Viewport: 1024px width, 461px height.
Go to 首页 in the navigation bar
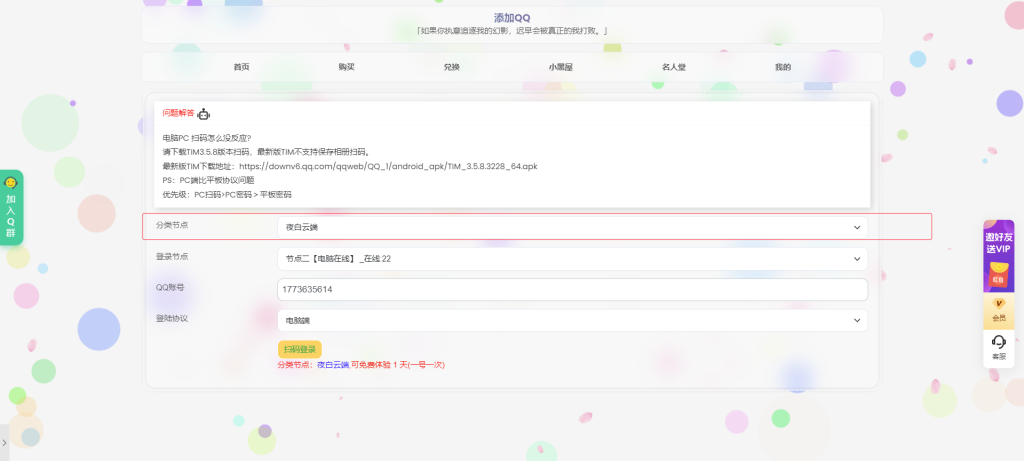click(x=242, y=67)
